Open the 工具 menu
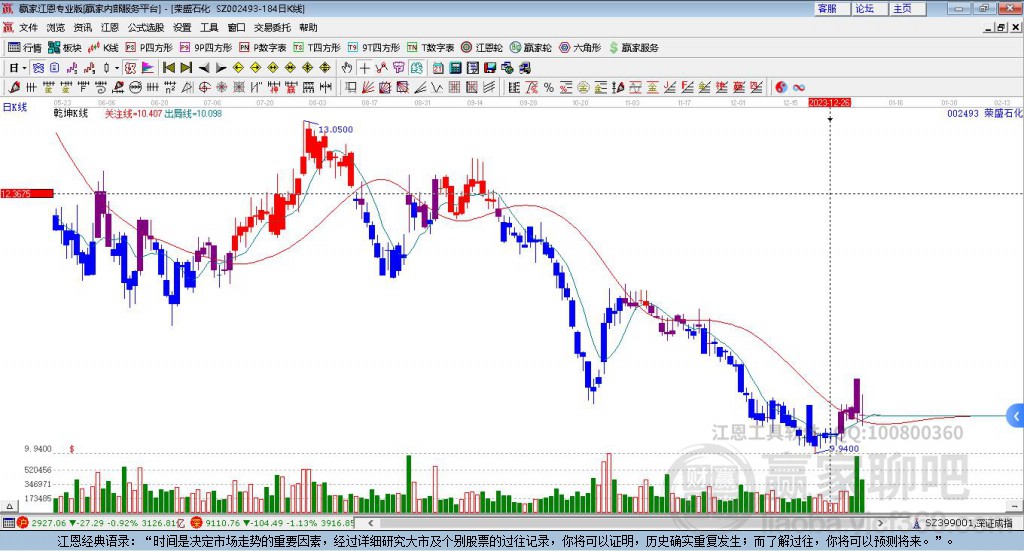1024x551 pixels. pos(209,27)
